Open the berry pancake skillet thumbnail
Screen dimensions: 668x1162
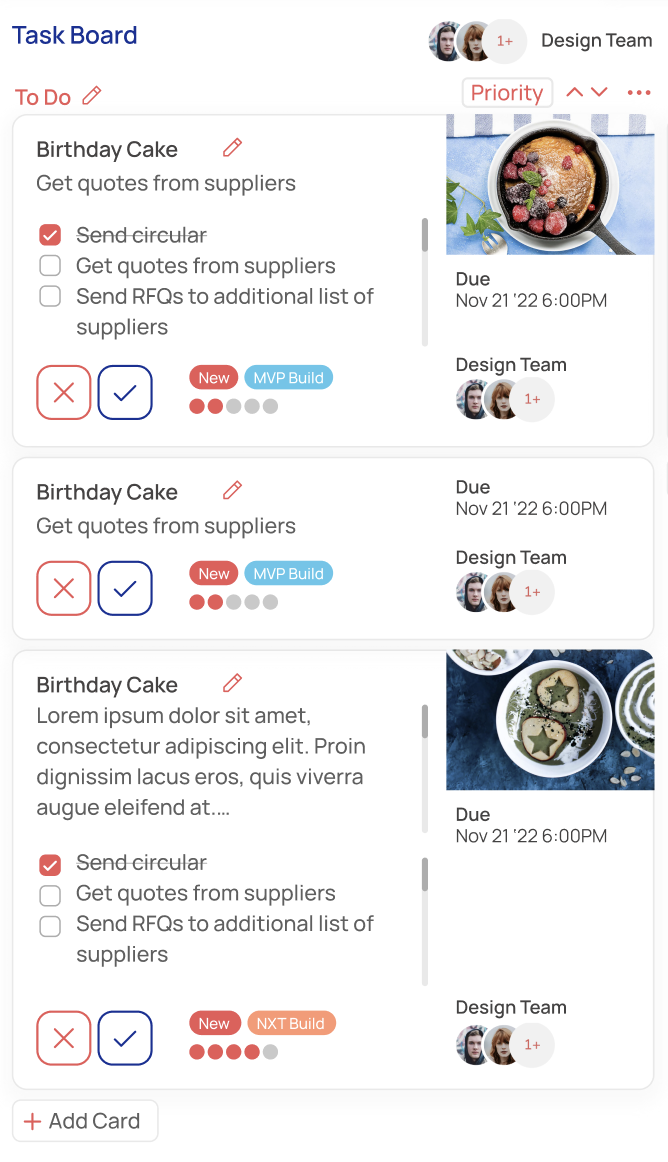550,185
